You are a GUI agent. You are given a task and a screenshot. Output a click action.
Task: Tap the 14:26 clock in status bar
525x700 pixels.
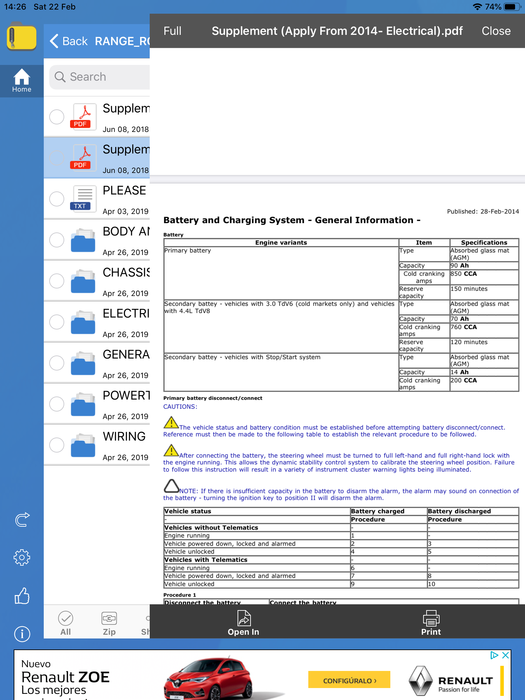click(x=15, y=7)
